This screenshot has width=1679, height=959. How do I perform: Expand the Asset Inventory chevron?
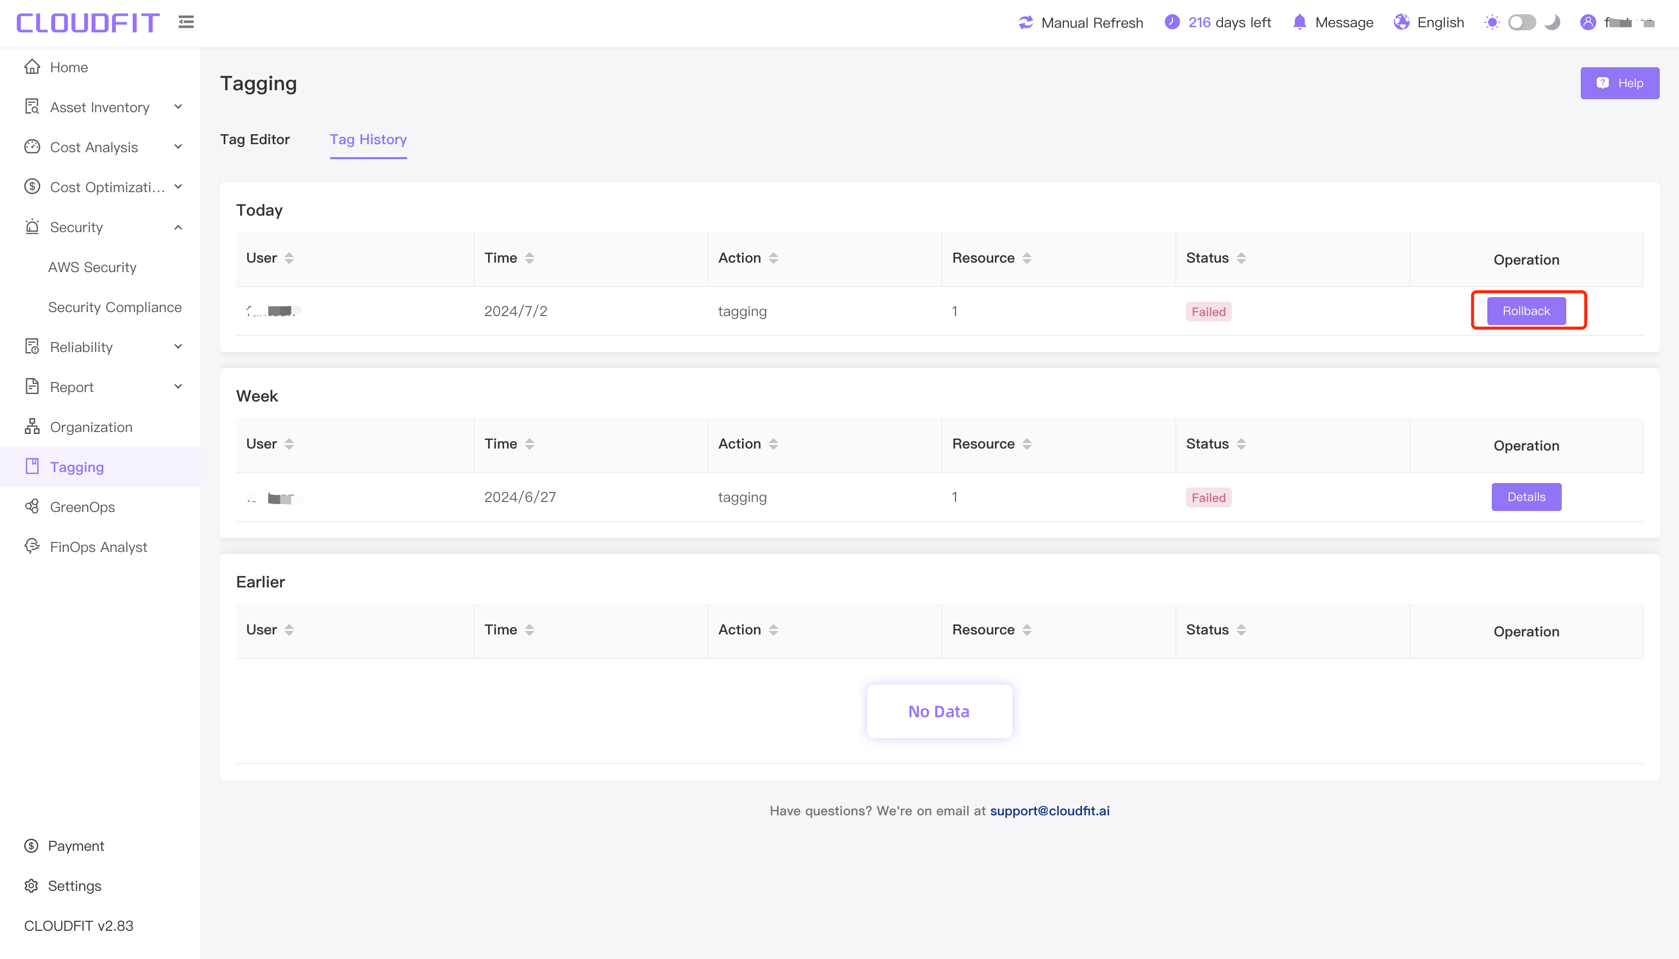click(x=178, y=107)
